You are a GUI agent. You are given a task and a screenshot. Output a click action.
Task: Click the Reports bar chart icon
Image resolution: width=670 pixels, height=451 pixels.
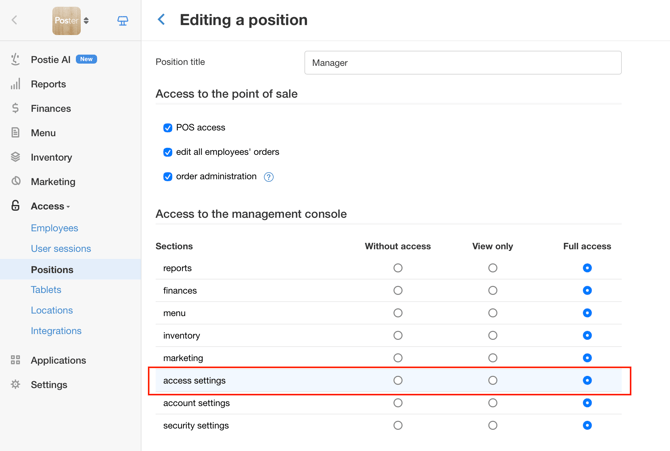pyautogui.click(x=15, y=84)
